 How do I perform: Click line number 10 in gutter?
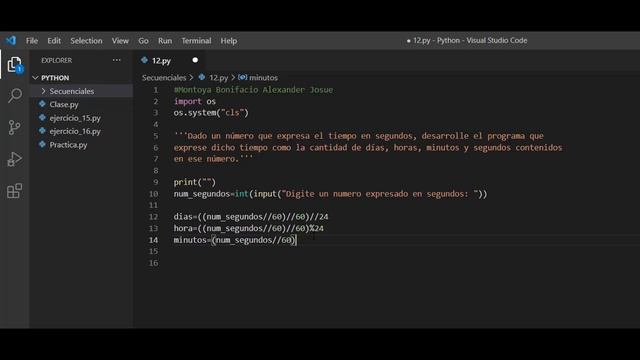[x=153, y=194]
